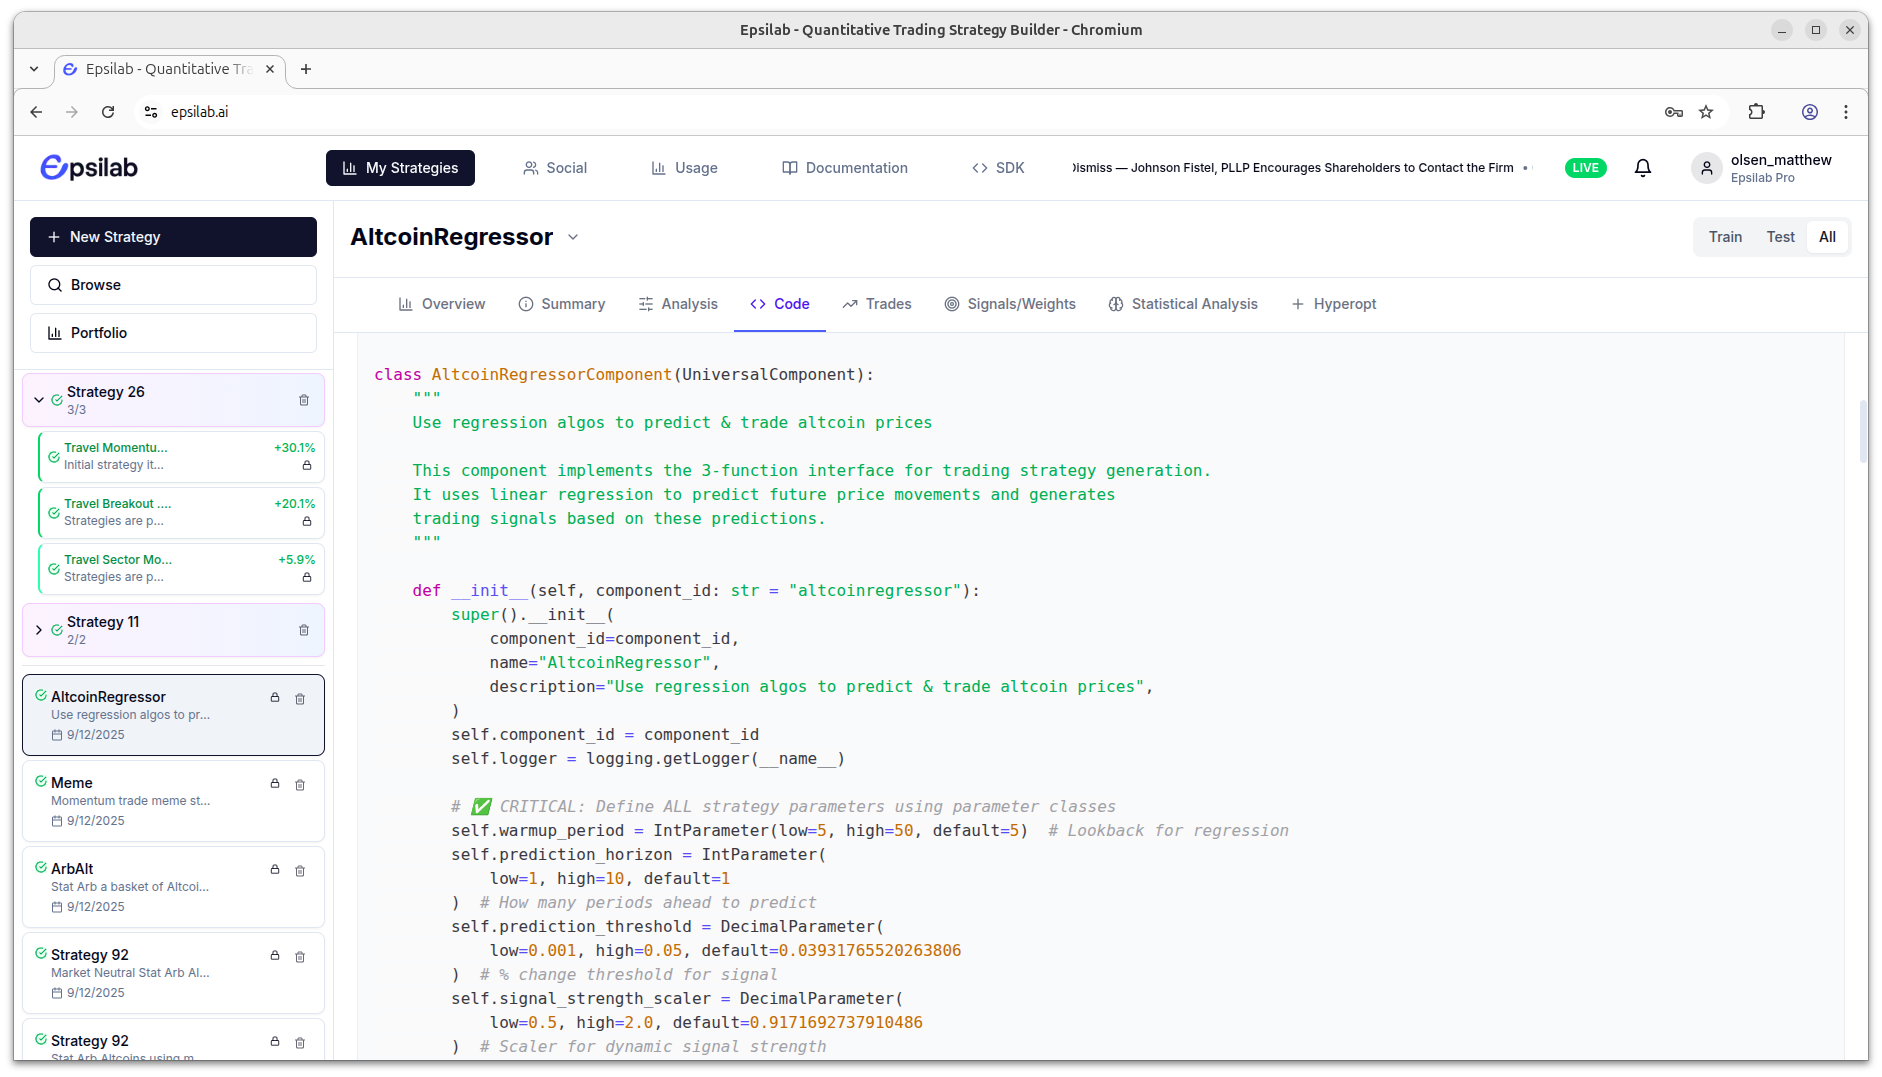Bookmark page with the star icon
The width and height of the screenshot is (1882, 1077).
point(1706,112)
